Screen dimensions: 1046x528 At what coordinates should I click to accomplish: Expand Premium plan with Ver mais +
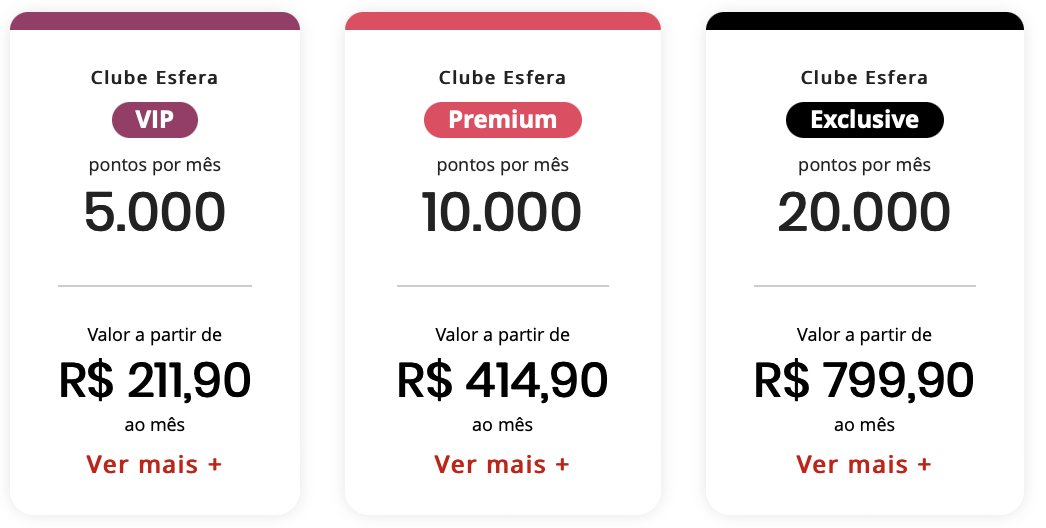[x=502, y=464]
